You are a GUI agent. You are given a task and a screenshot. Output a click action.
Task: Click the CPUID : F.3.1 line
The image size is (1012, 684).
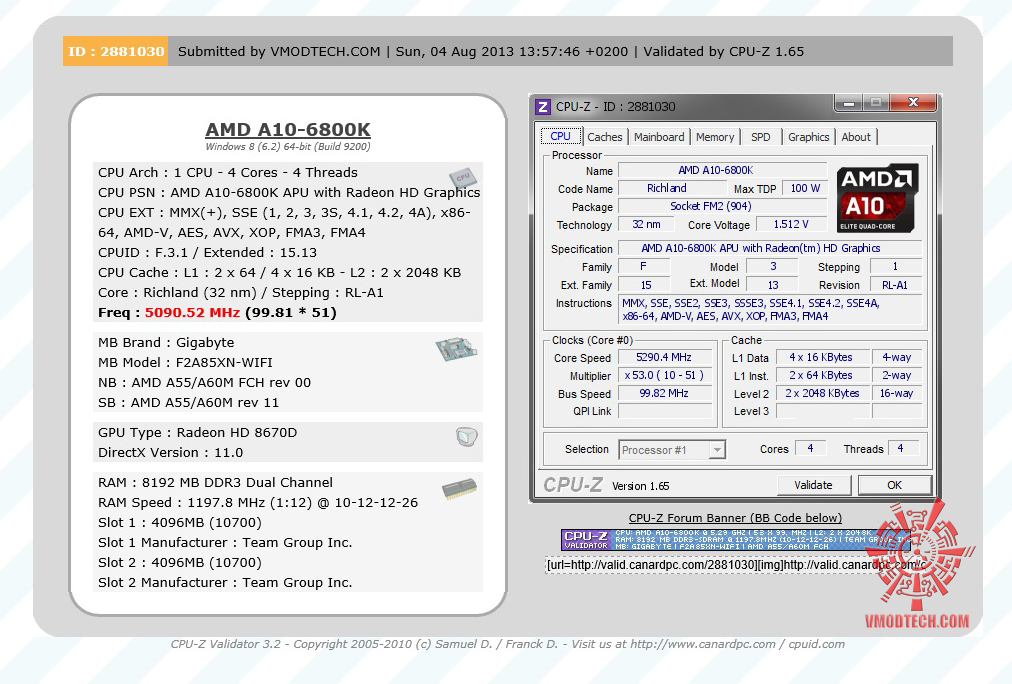208,253
